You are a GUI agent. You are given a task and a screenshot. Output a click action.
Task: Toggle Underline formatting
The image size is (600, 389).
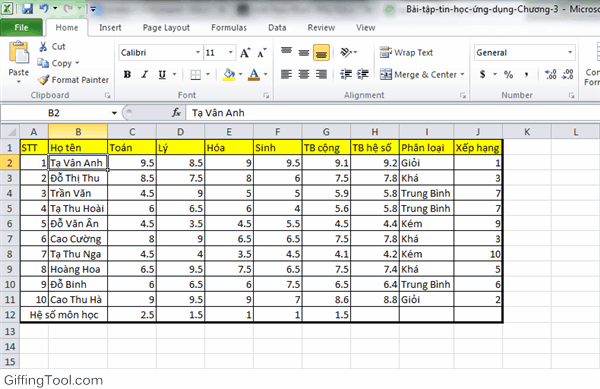[162, 75]
